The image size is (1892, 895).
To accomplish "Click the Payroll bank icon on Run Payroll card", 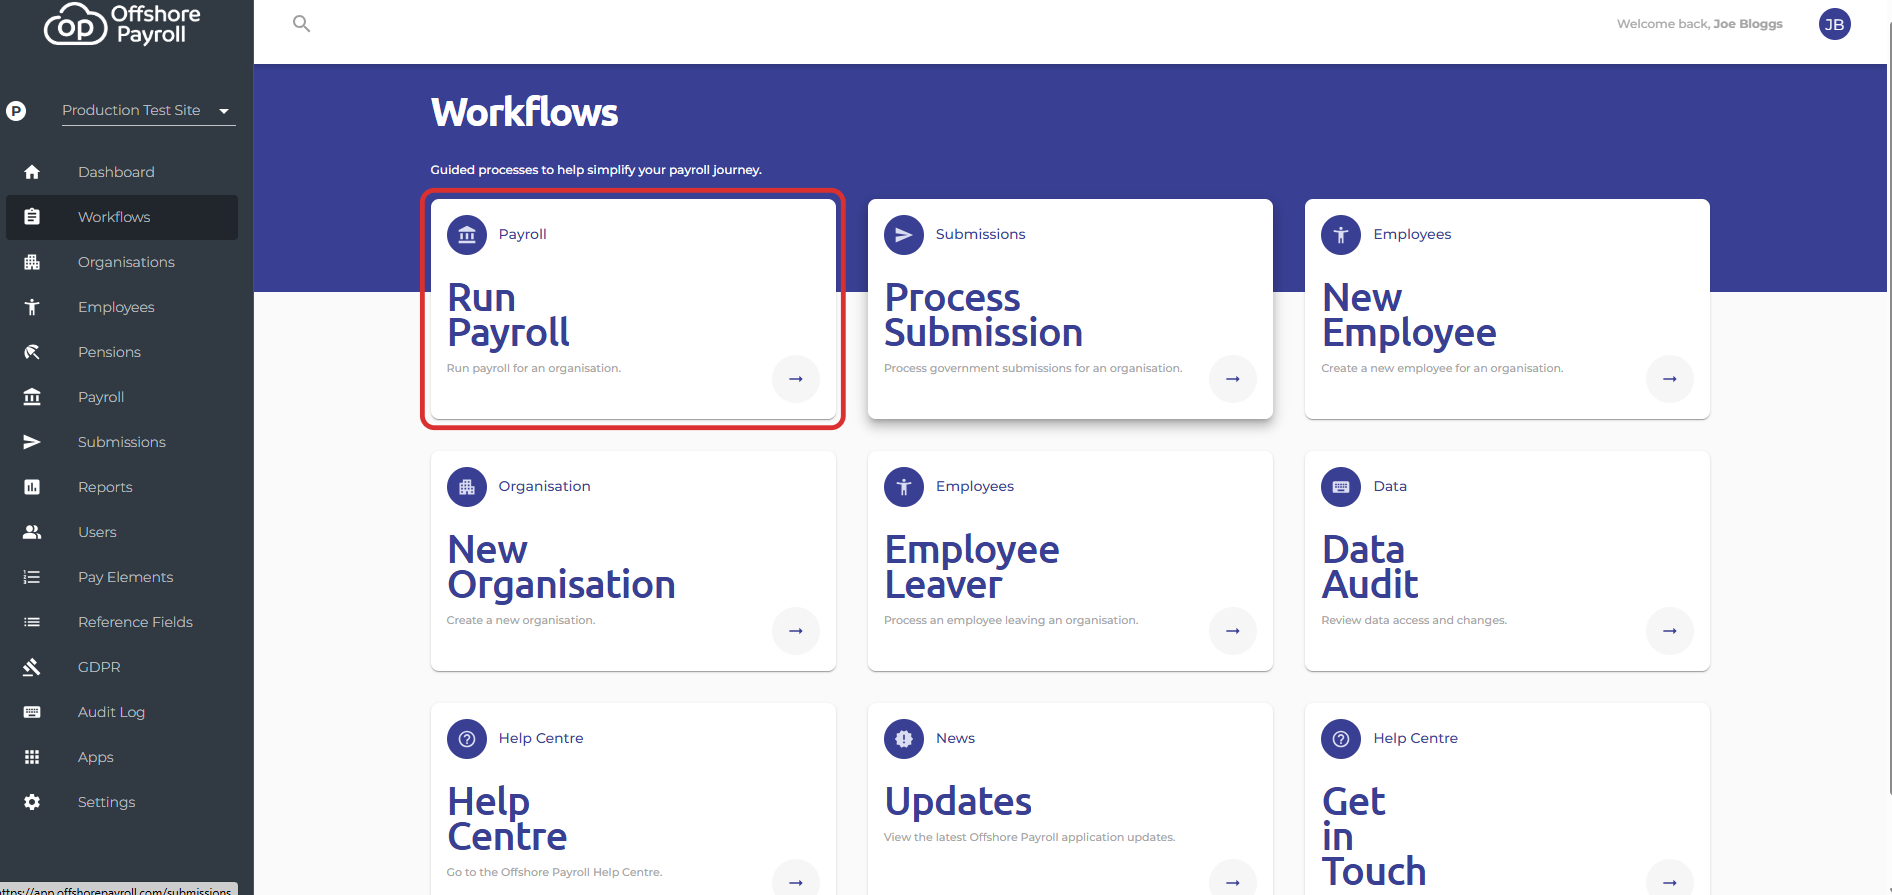I will pos(467,235).
